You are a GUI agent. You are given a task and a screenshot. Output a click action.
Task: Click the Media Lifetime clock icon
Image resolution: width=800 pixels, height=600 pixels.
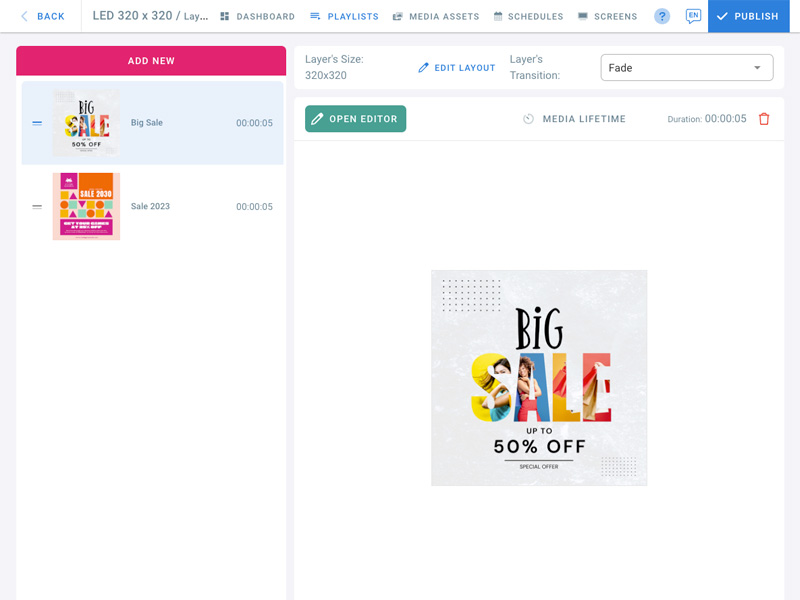[528, 119]
